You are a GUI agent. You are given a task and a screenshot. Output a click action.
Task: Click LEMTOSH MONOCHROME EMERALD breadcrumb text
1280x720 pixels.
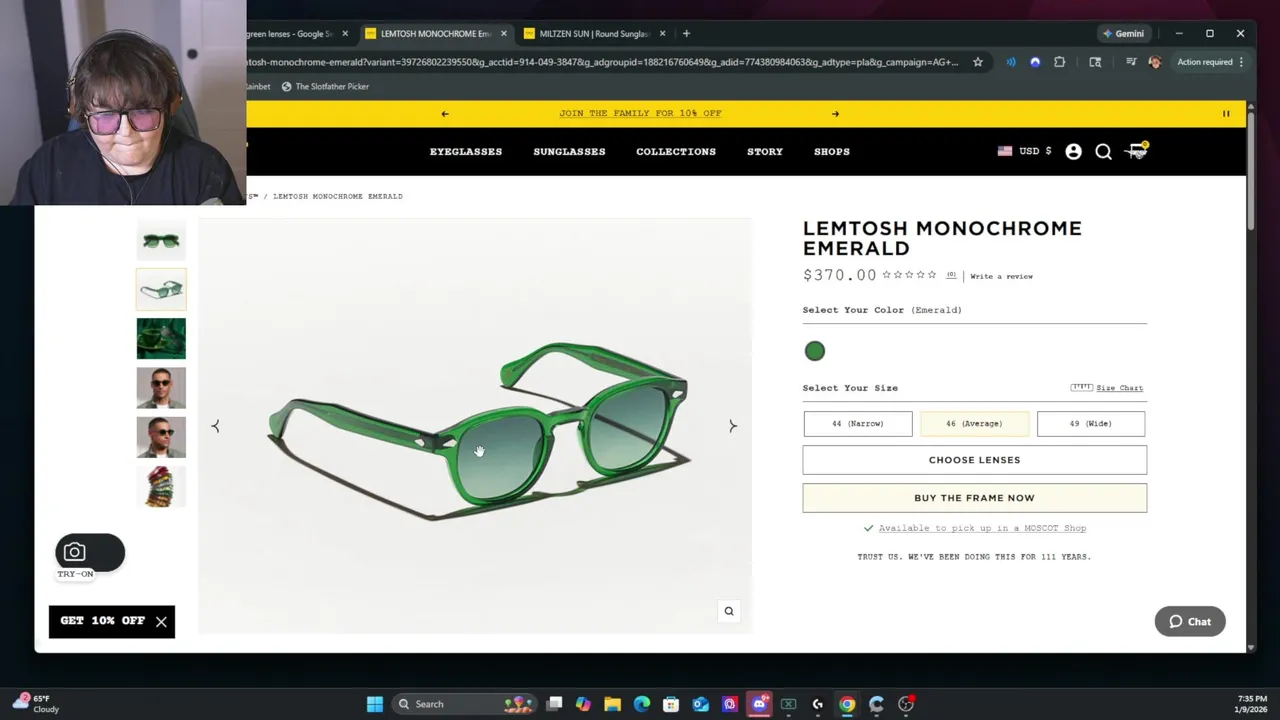338,196
